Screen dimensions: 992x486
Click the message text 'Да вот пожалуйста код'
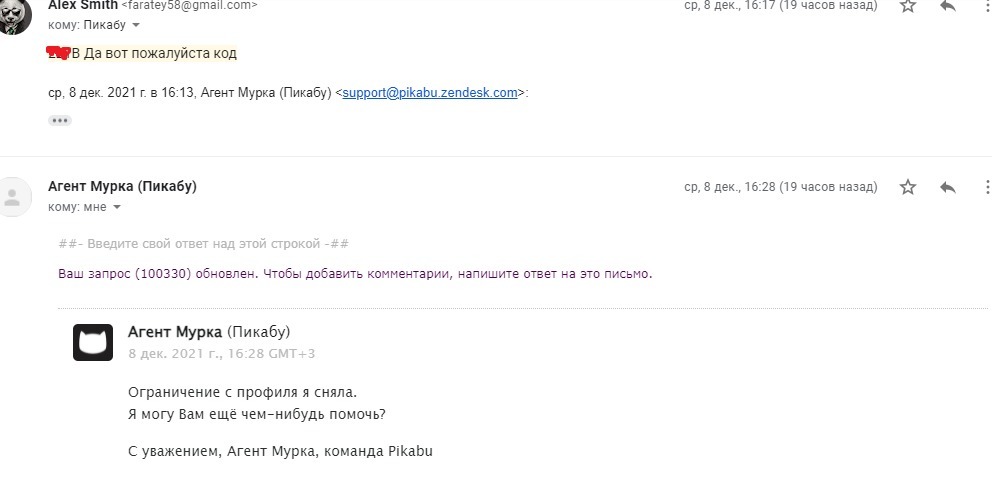160,53
